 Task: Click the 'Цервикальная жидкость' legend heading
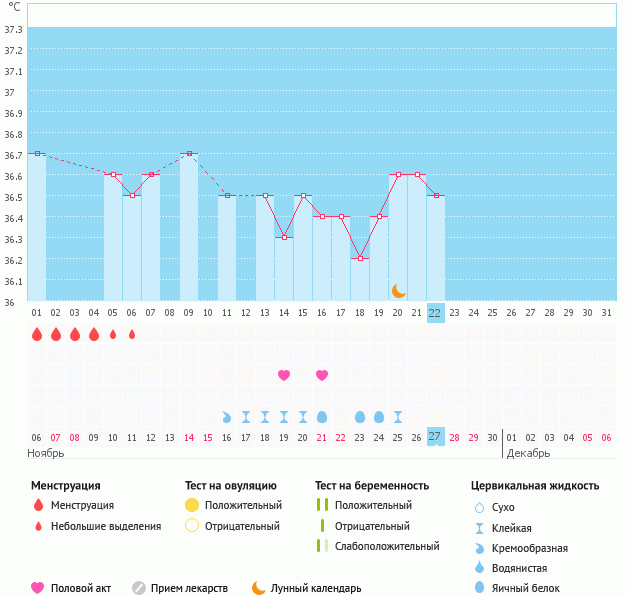[x=535, y=485]
